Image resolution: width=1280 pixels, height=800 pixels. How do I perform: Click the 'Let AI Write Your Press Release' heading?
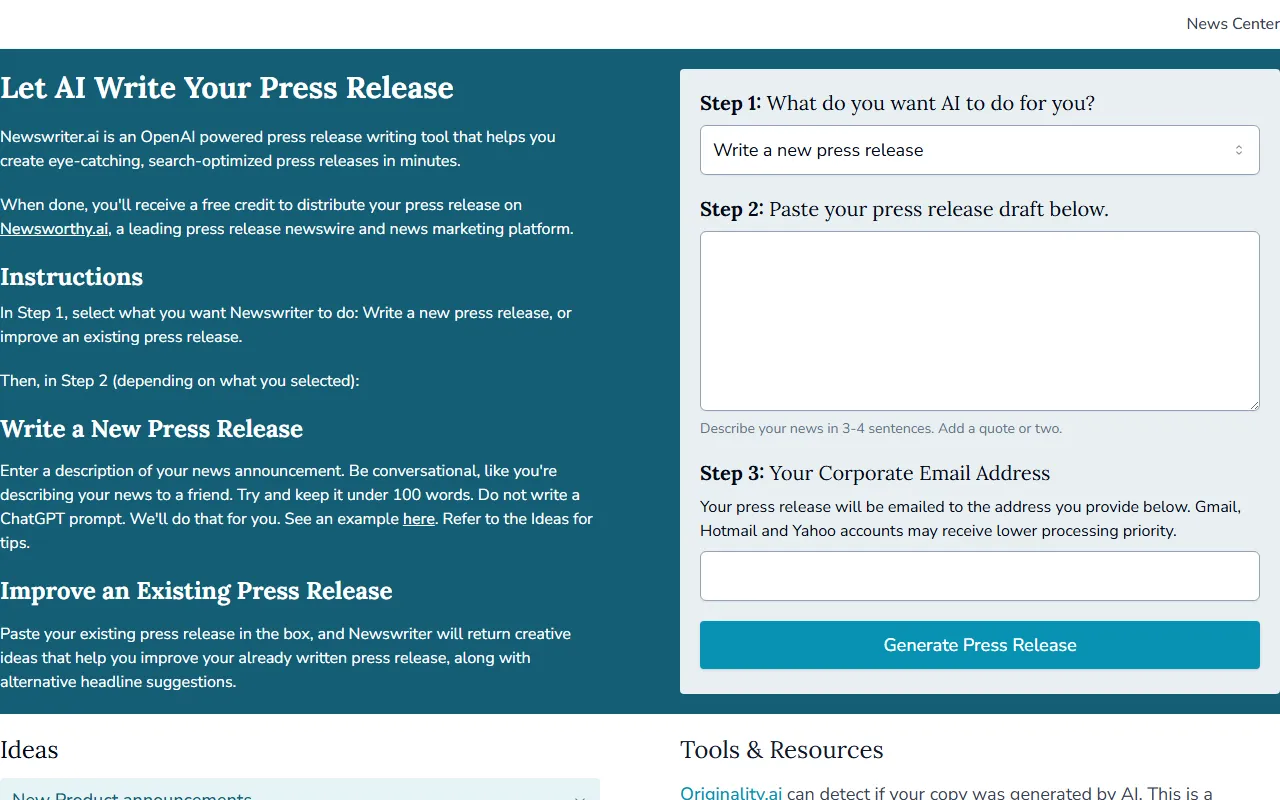coord(227,88)
